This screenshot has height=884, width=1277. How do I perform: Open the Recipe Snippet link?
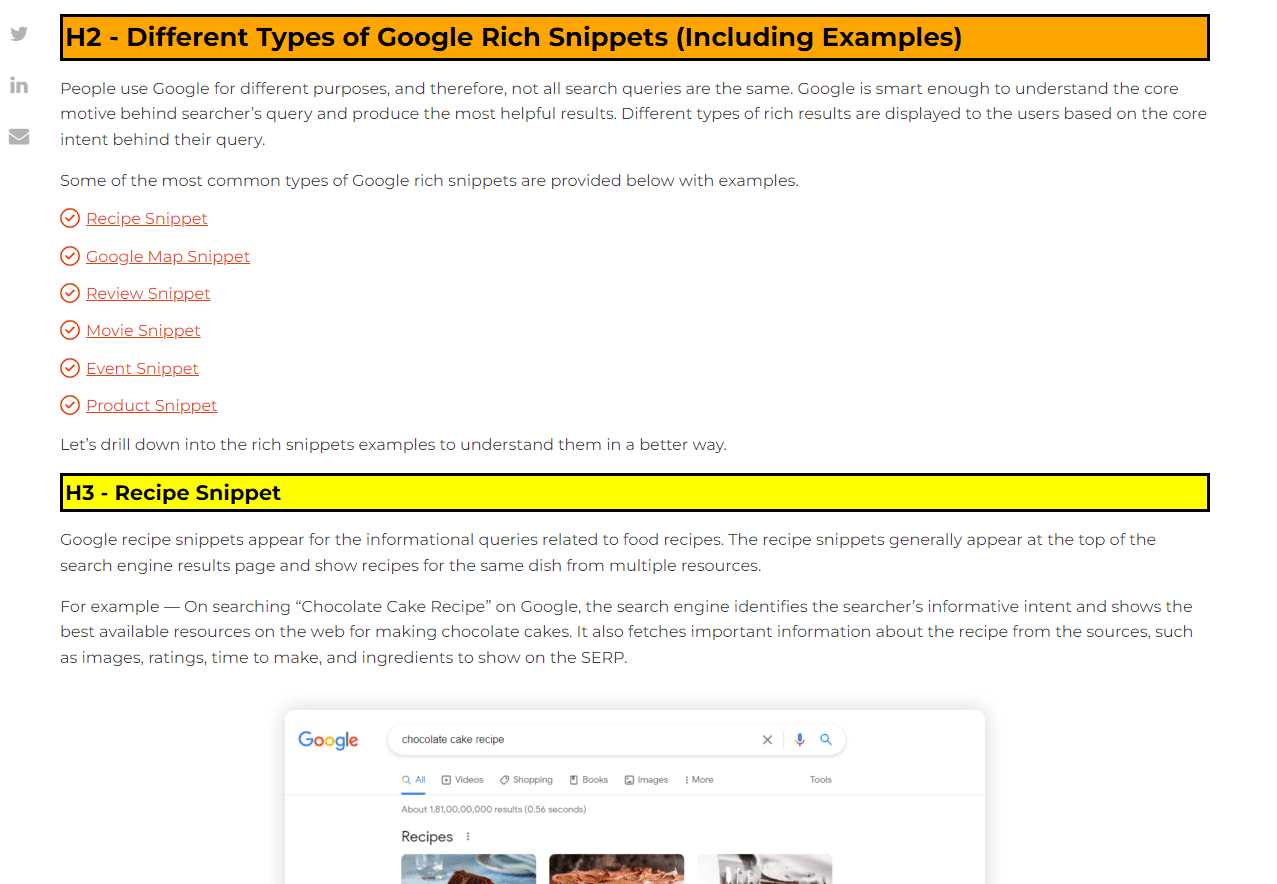tap(146, 218)
